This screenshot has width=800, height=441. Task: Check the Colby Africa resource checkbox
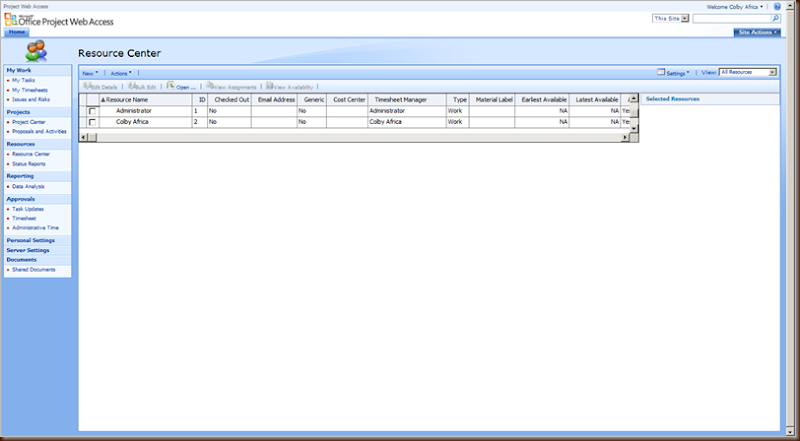point(92,122)
